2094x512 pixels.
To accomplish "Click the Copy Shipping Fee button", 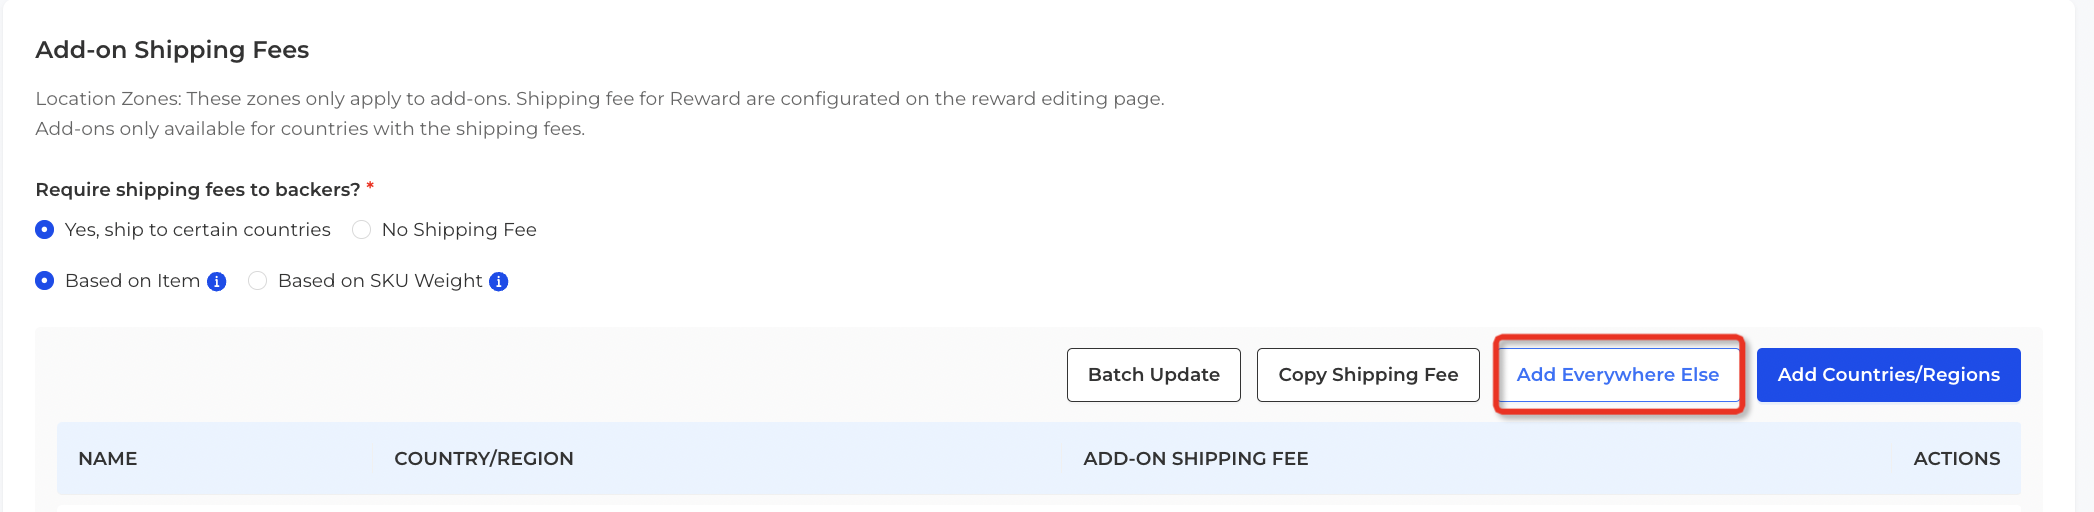I will click(1368, 375).
